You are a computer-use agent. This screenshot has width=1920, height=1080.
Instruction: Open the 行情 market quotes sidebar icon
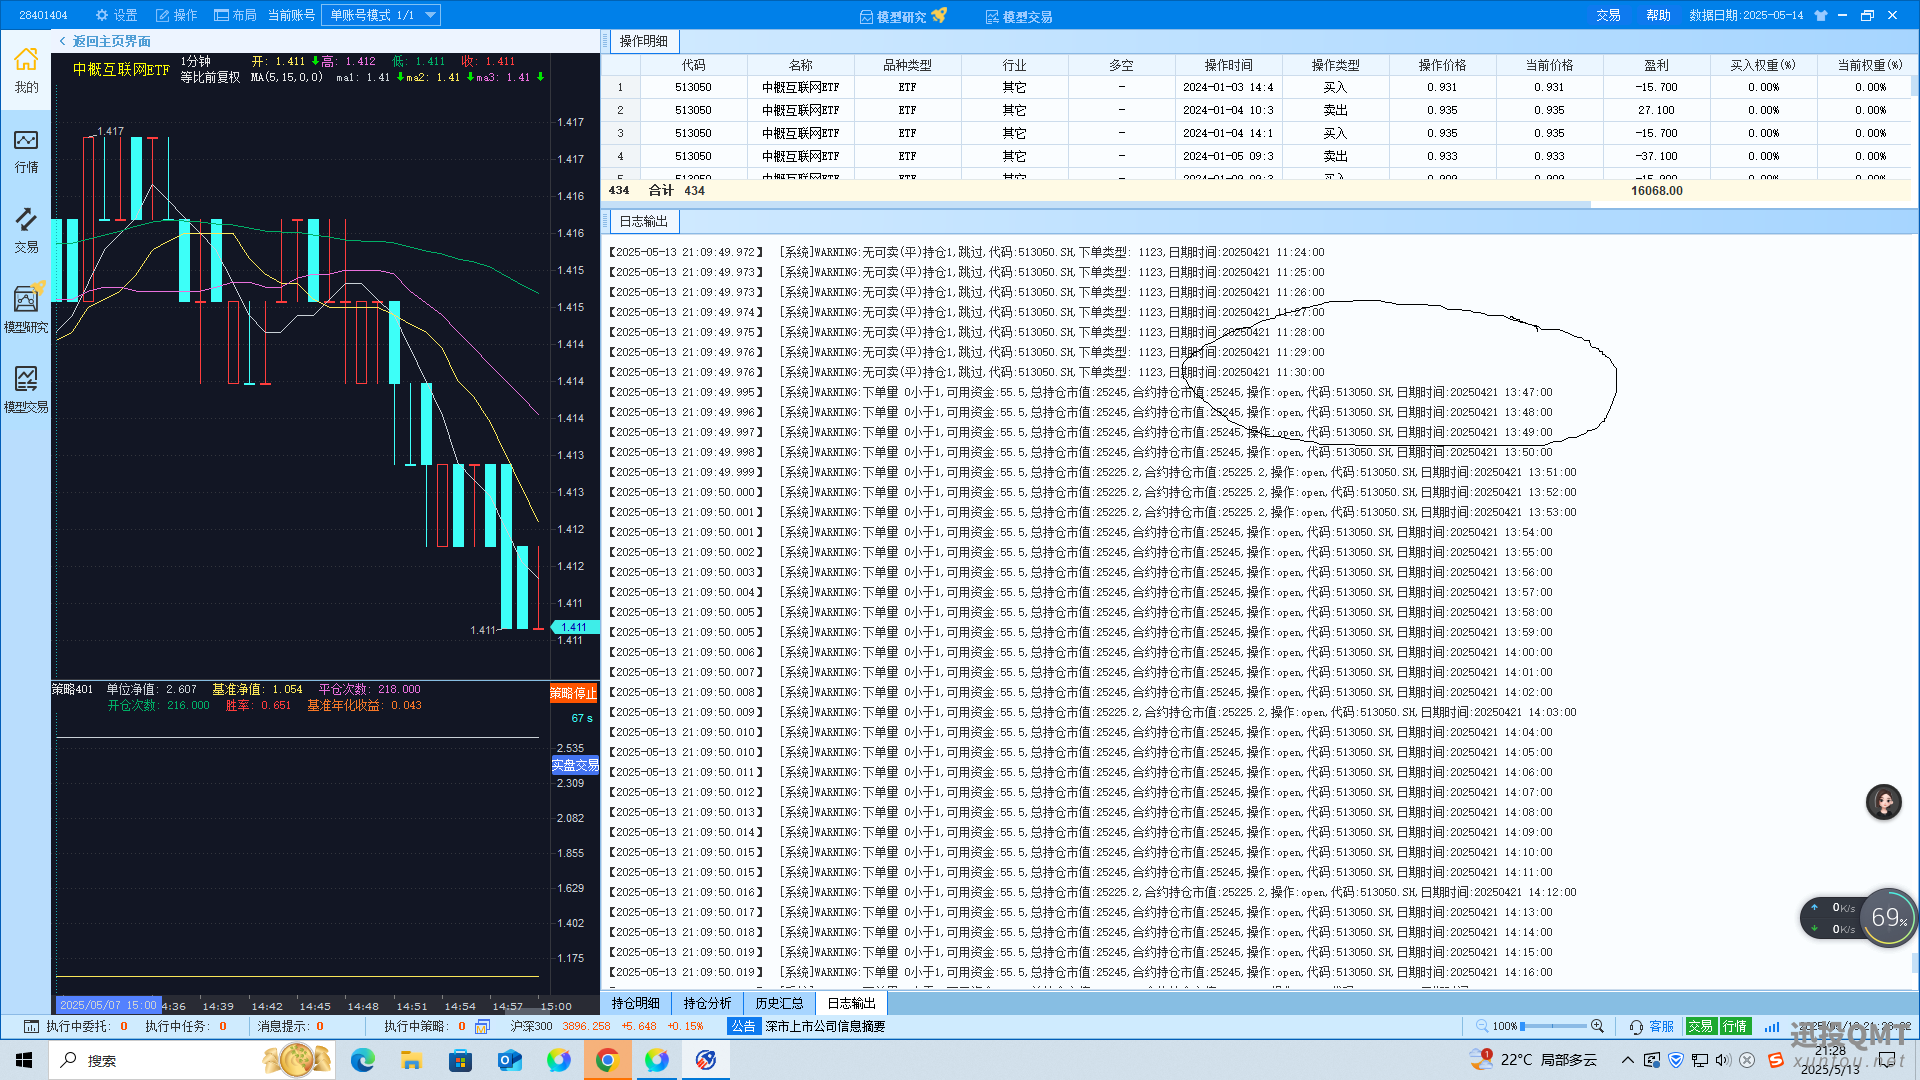tap(26, 151)
